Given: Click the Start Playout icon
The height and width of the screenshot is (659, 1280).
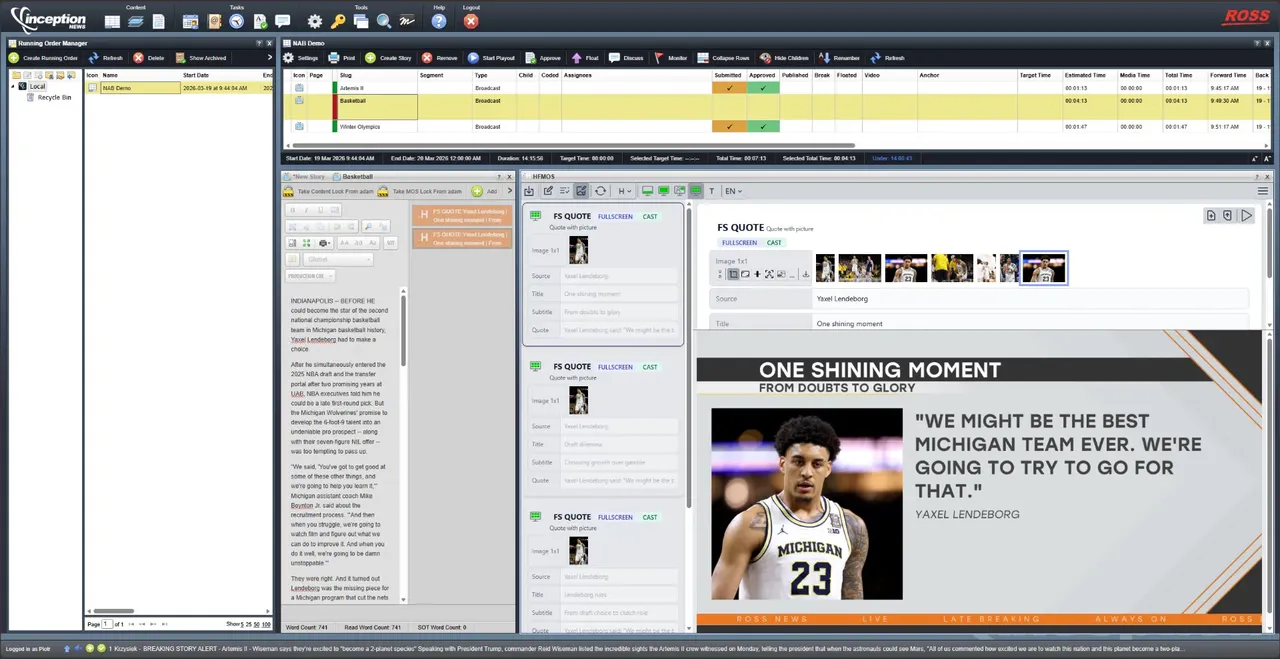Looking at the screenshot, I should click(474, 58).
